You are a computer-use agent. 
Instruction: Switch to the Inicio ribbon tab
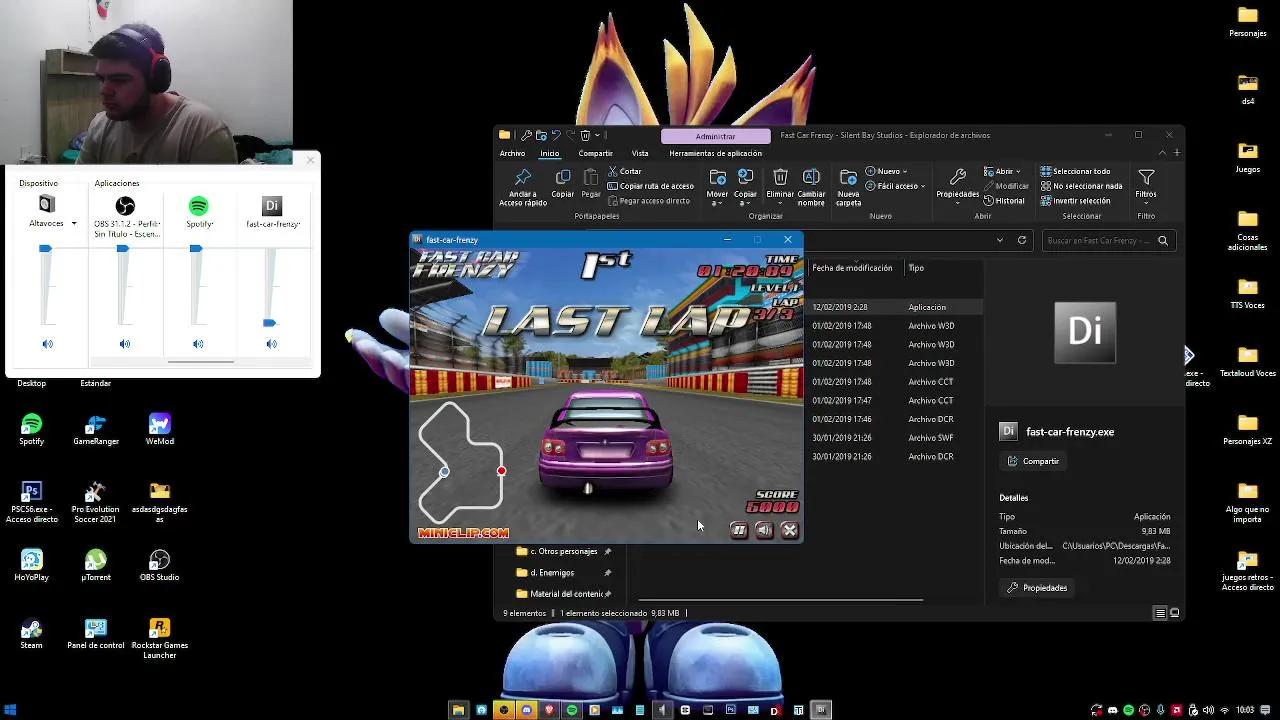(550, 153)
